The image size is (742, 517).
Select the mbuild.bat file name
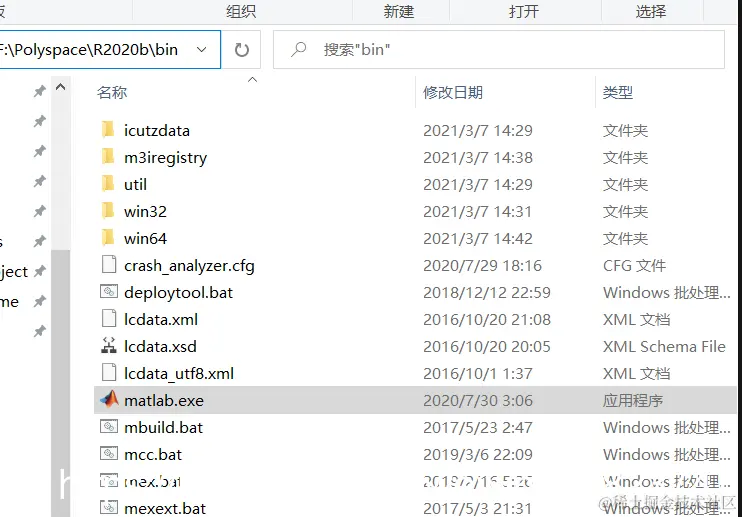(163, 427)
